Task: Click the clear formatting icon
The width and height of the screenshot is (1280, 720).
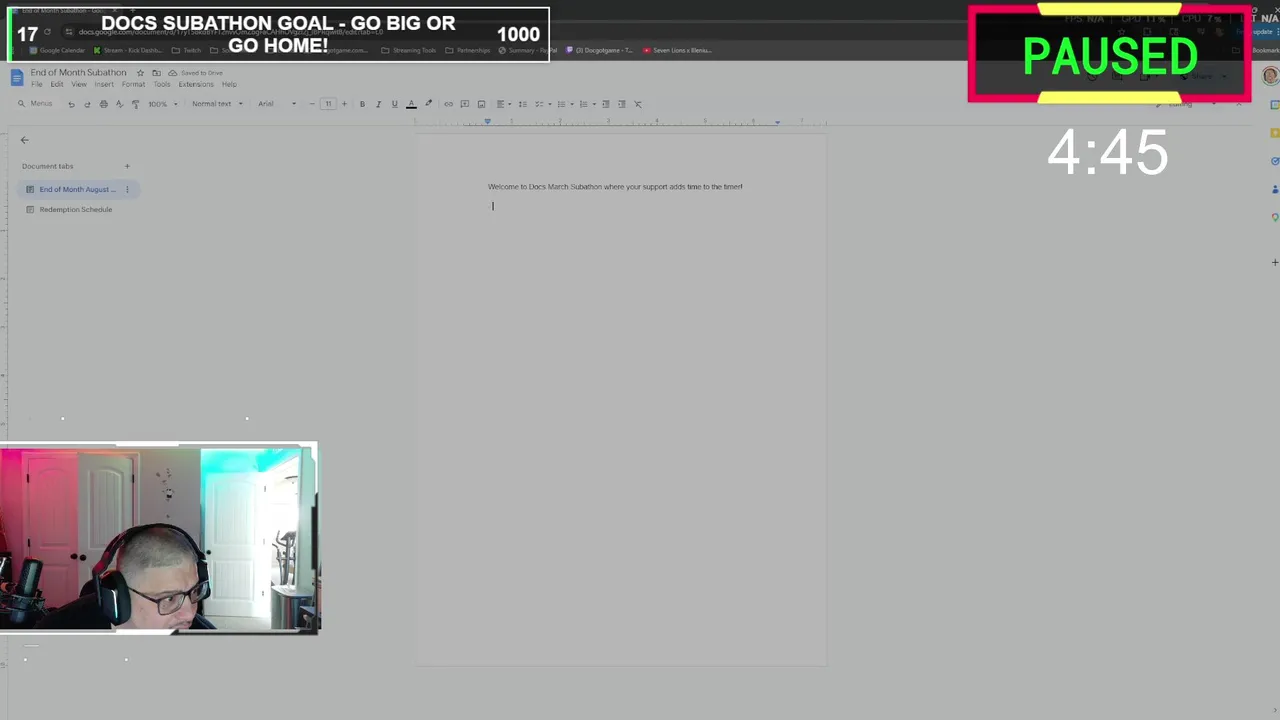Action: [x=637, y=104]
